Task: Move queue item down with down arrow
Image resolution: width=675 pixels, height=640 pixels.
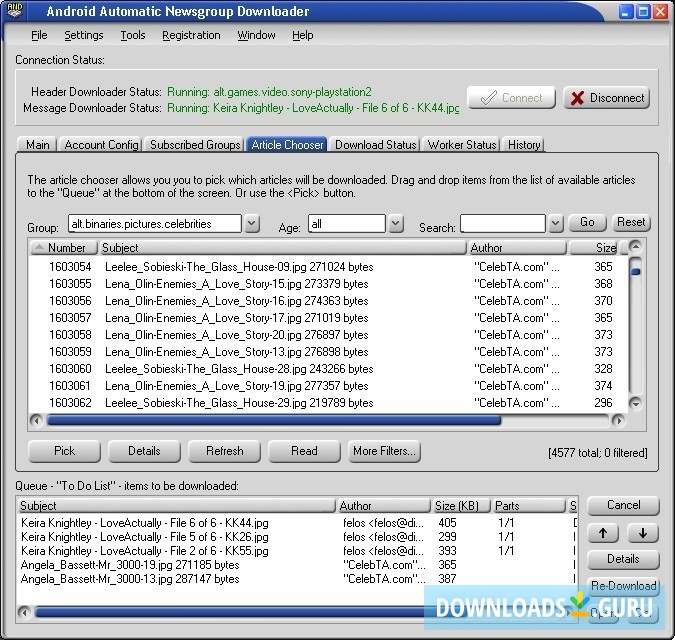Action: (643, 533)
